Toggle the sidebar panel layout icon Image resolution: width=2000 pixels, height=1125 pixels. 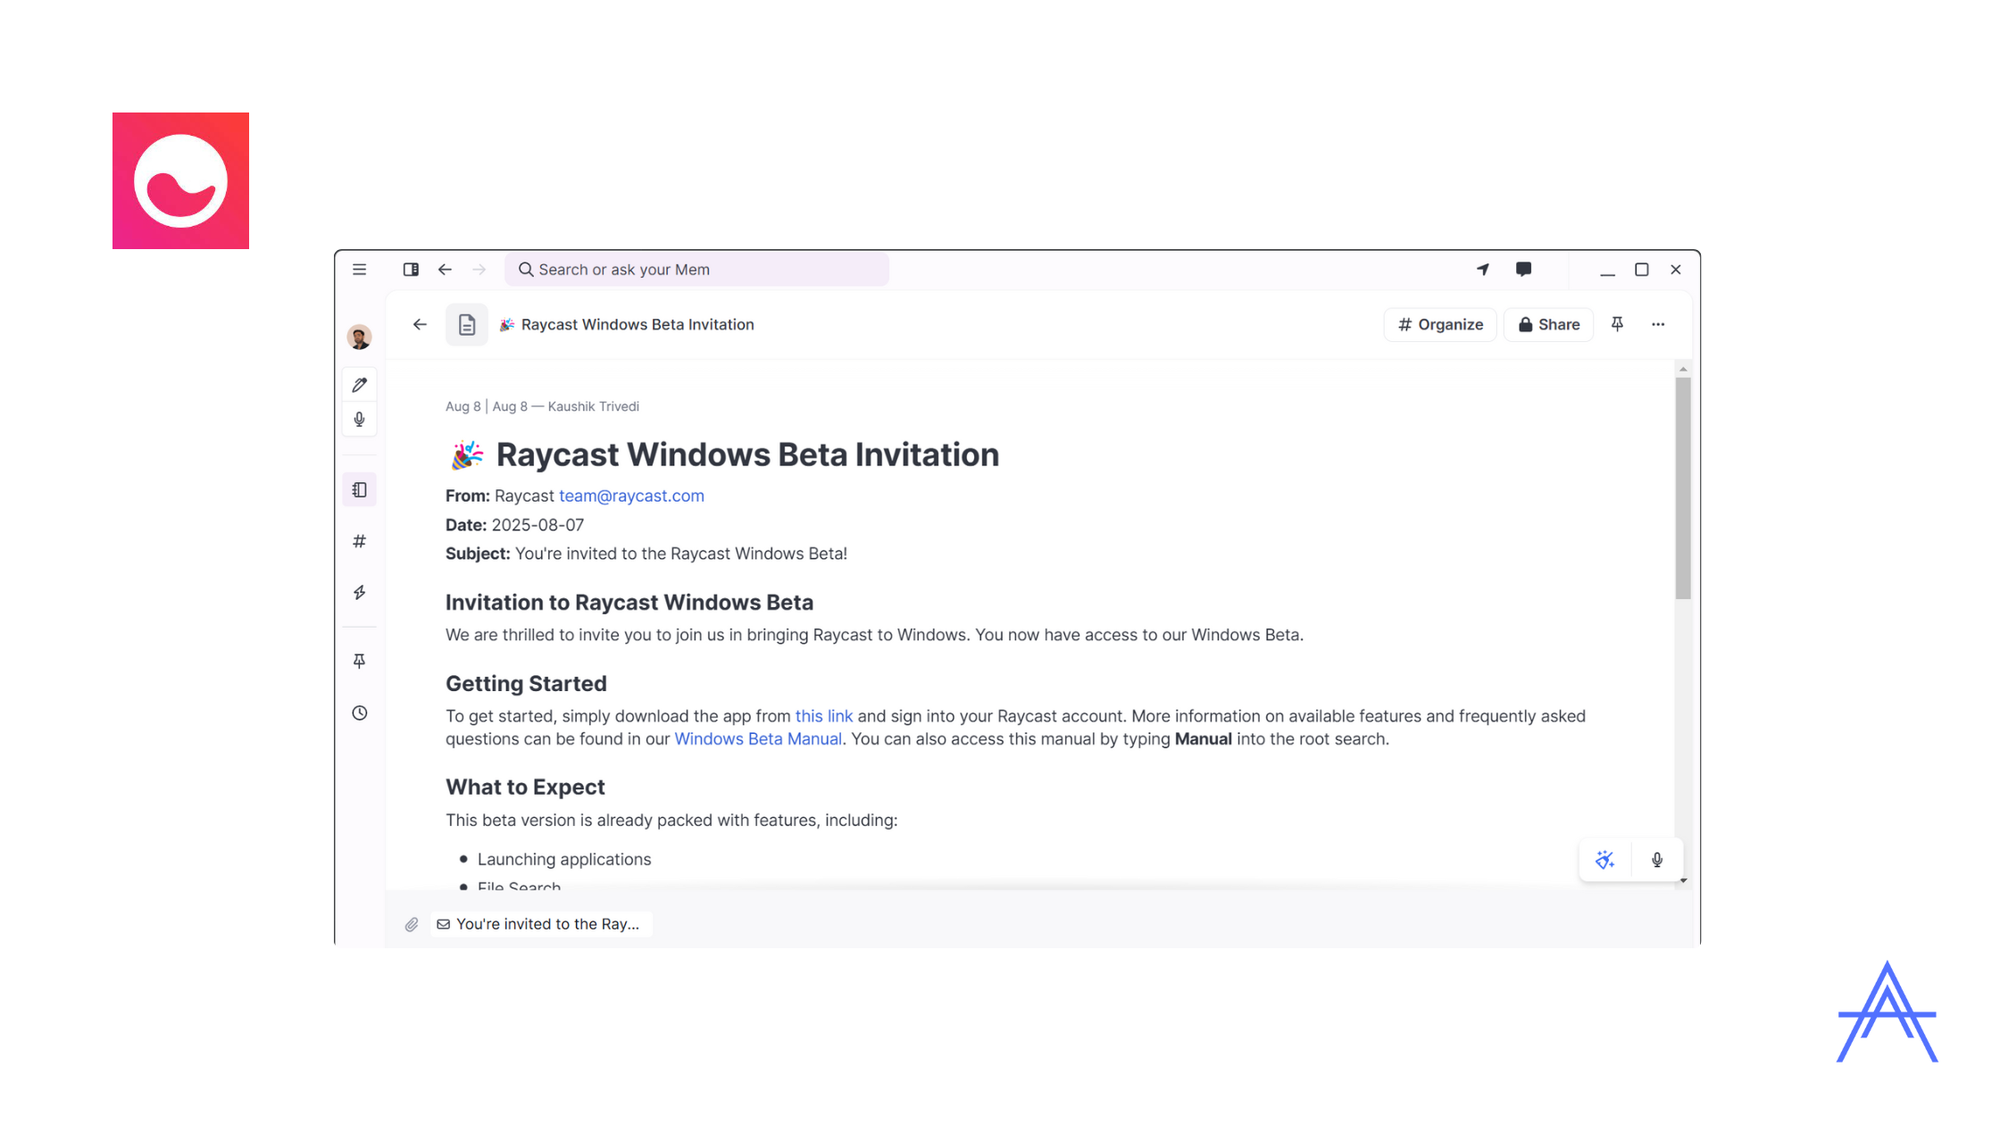(411, 269)
